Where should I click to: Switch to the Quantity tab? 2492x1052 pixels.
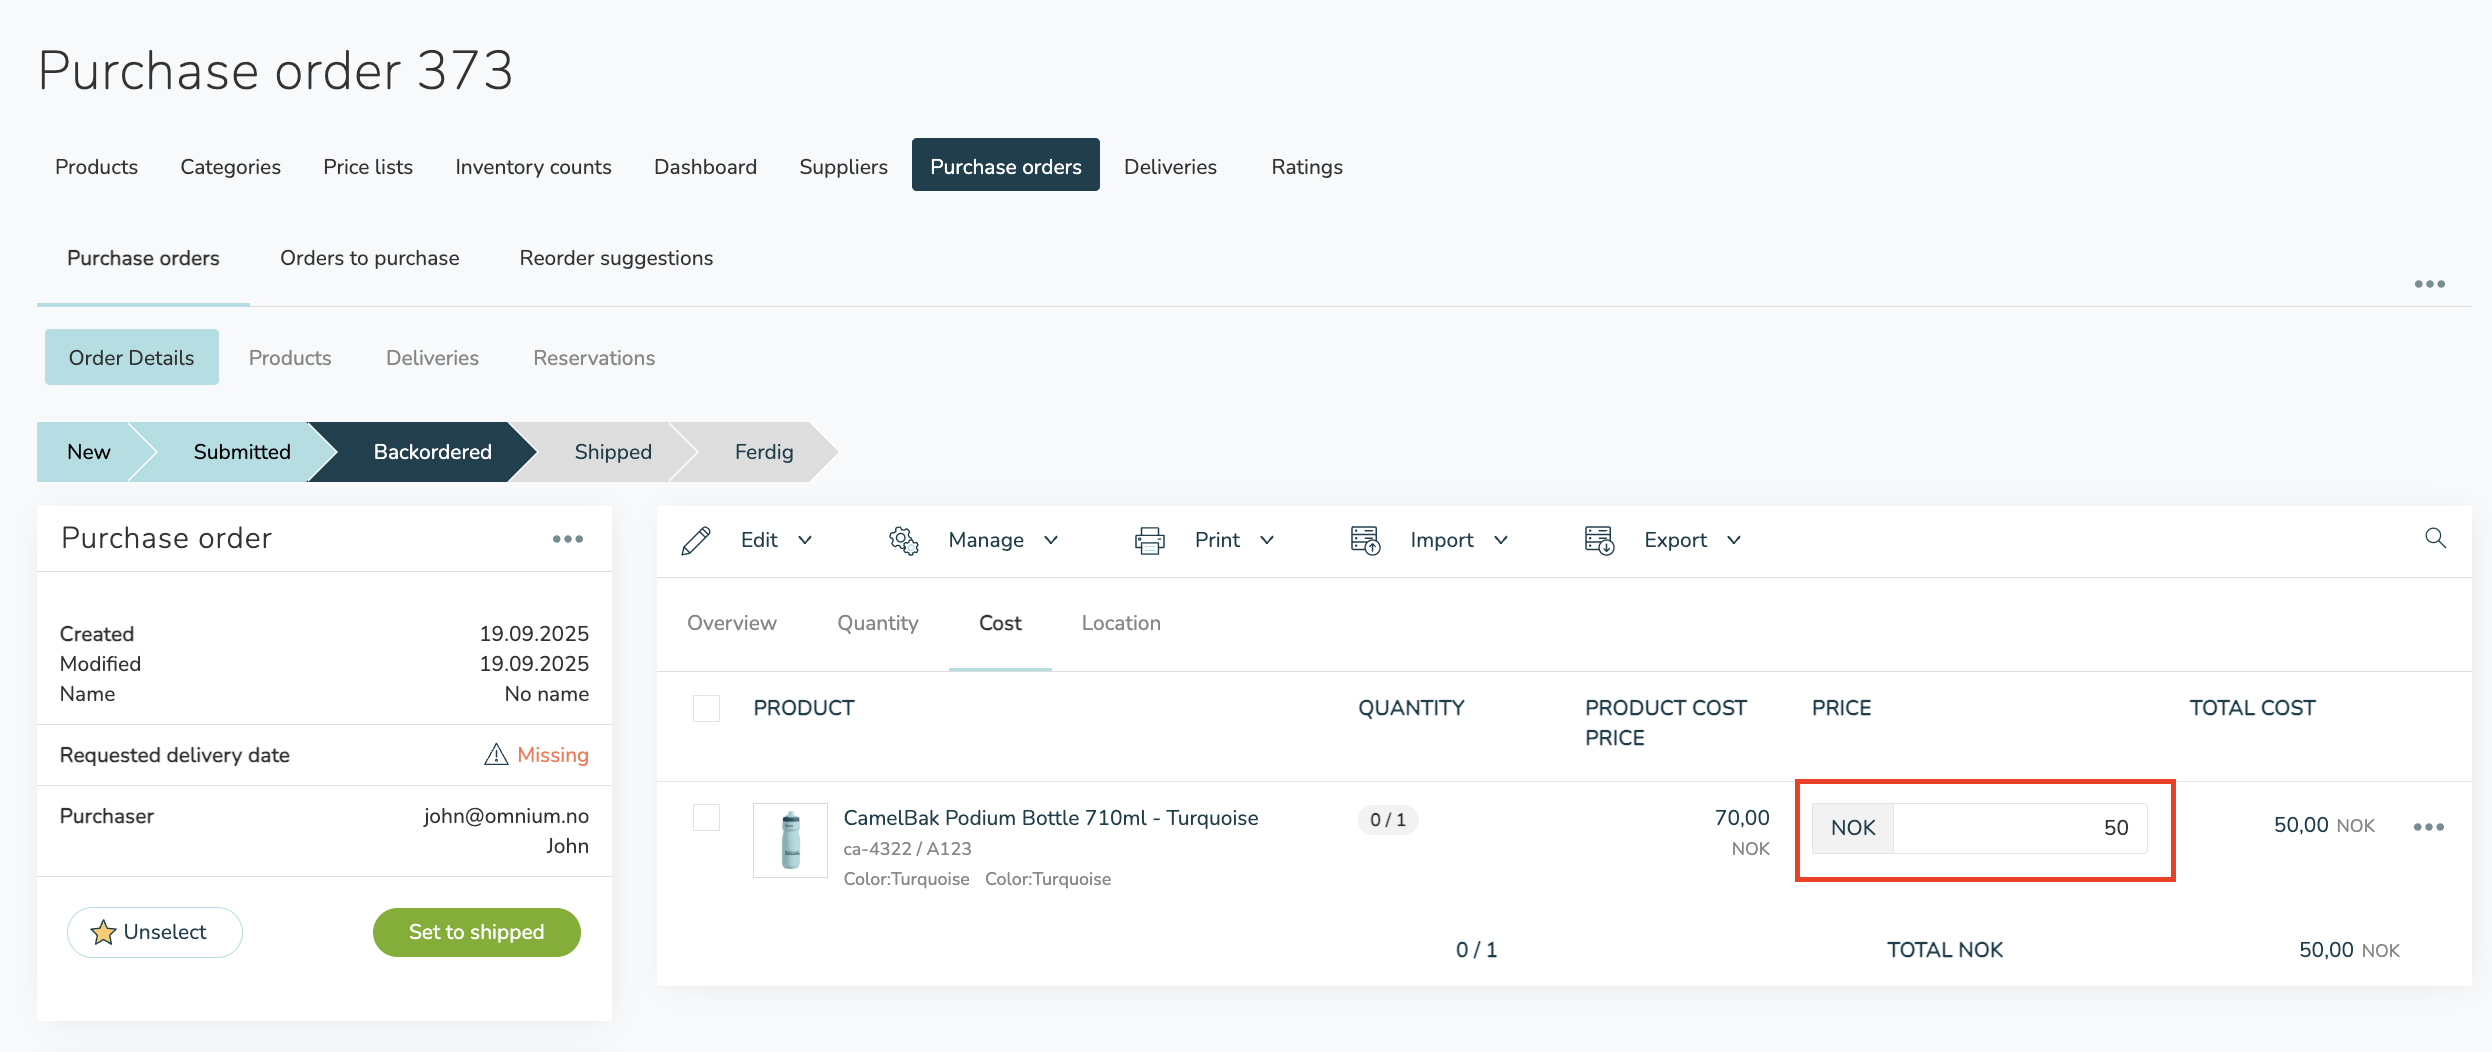click(x=877, y=623)
